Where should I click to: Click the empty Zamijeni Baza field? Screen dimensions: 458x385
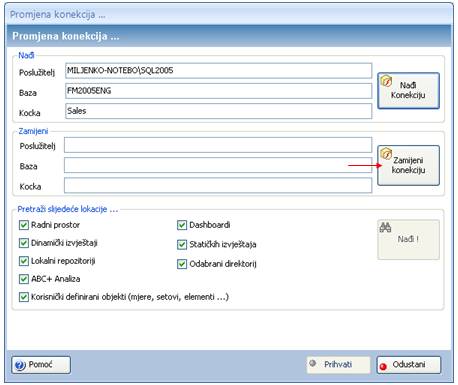tap(218, 165)
